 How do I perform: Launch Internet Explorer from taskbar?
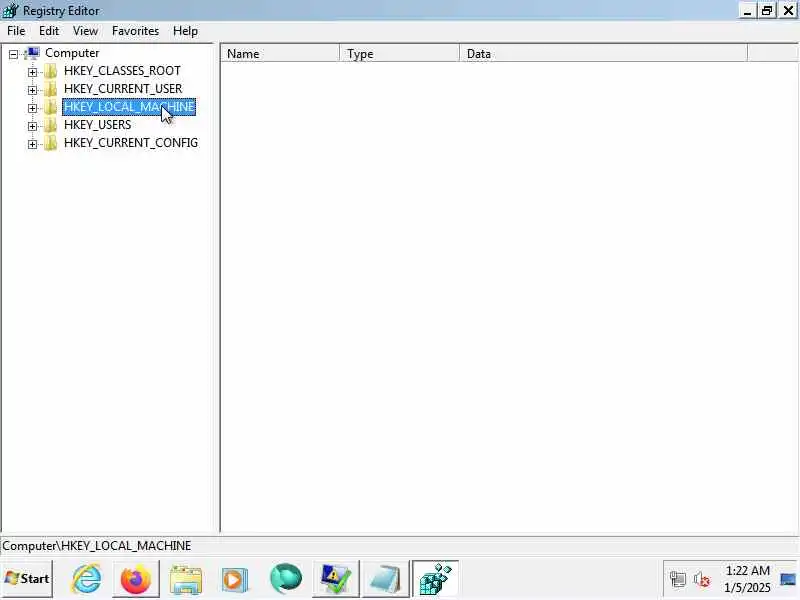point(86,579)
